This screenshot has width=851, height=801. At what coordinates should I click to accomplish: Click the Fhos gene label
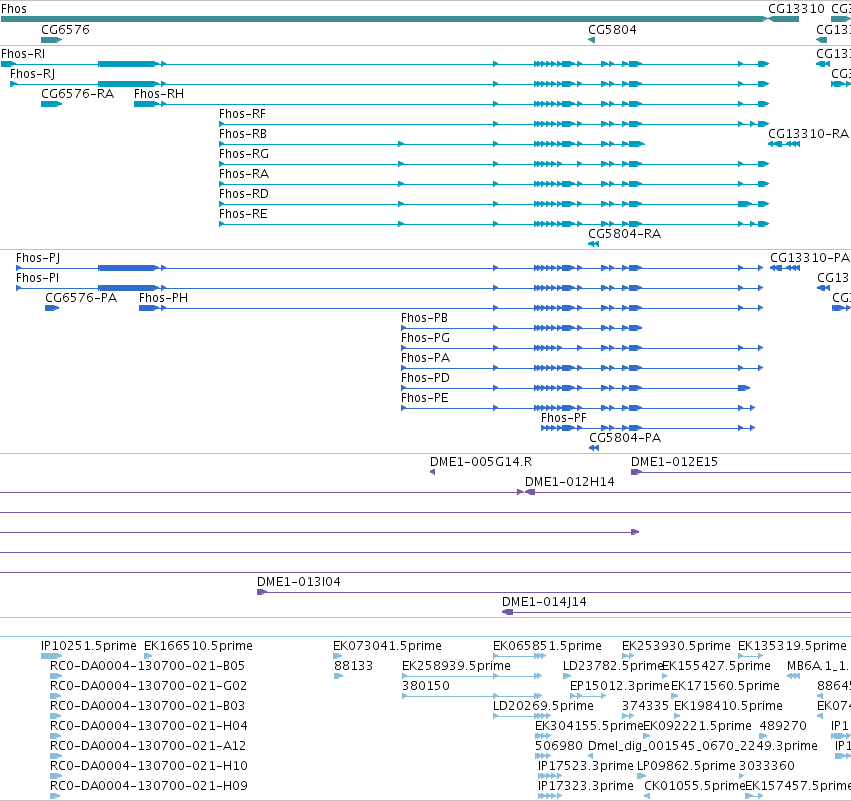(x=14, y=9)
